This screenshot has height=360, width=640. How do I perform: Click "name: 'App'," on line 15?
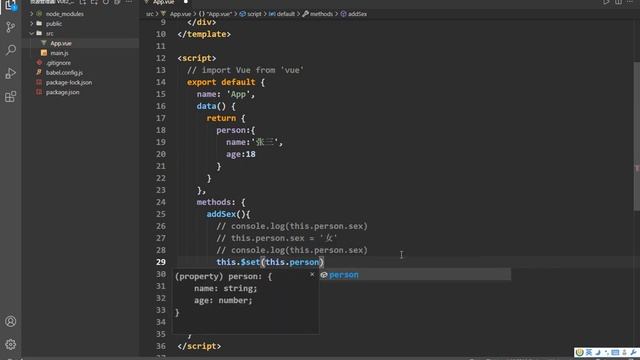coord(226,94)
